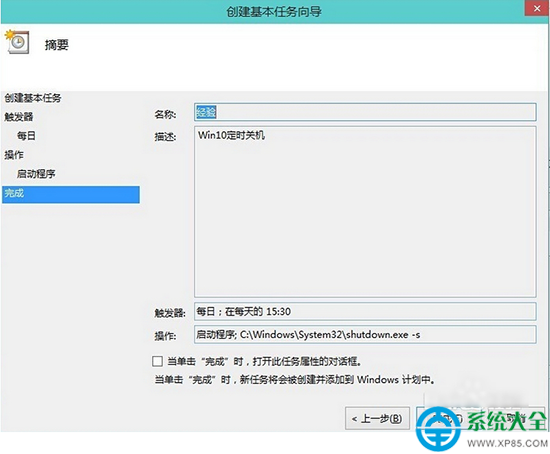
Task: Select the 操作 step in sidebar
Action: point(14,155)
